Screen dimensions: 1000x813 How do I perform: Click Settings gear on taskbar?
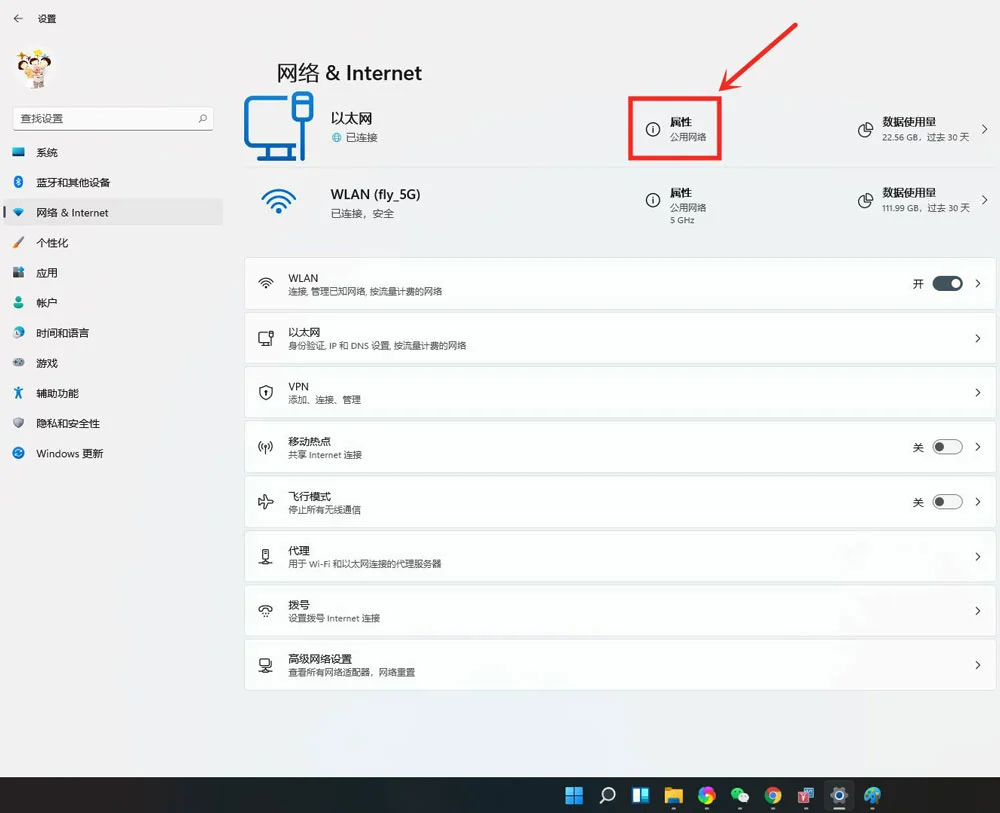click(x=839, y=795)
